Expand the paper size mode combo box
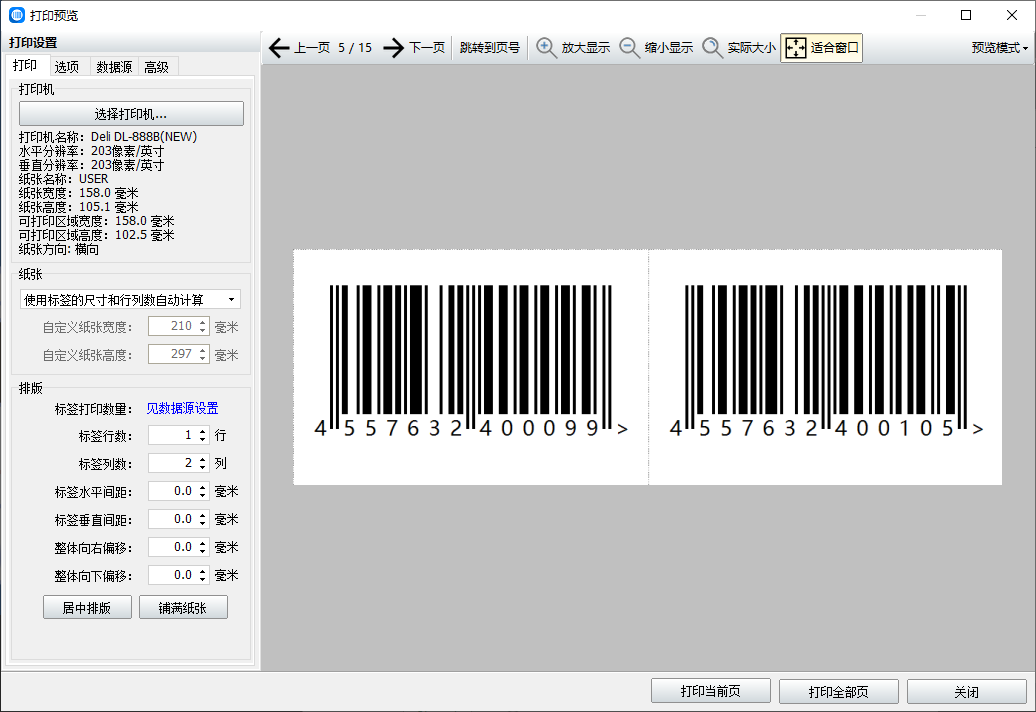 [130, 300]
